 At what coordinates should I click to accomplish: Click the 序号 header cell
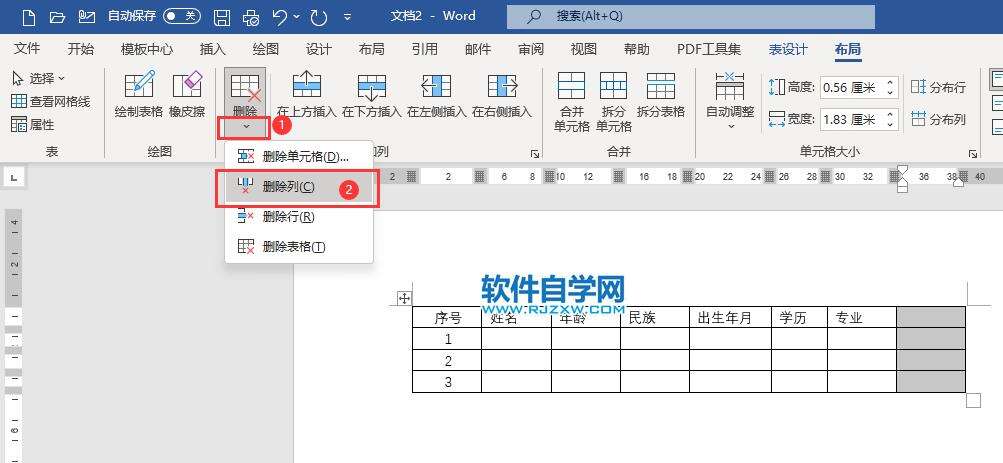point(447,317)
